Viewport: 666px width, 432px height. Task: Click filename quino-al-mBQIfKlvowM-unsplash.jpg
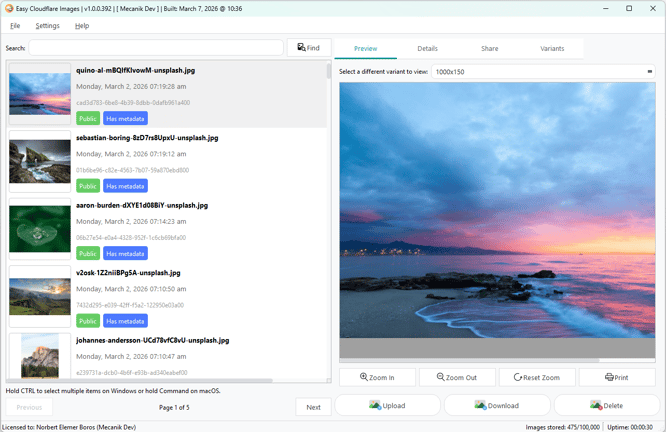pos(135,71)
